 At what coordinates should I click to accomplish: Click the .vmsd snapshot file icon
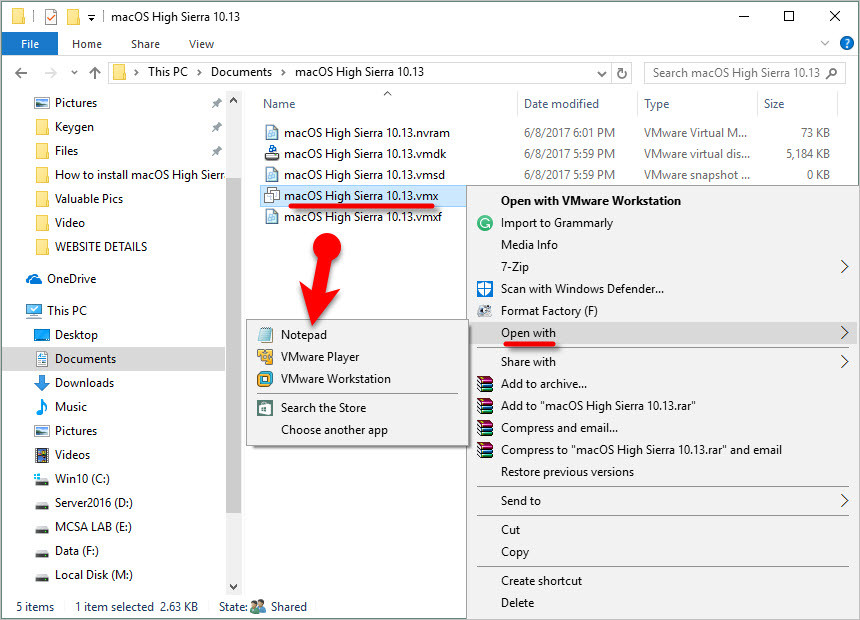(271, 174)
